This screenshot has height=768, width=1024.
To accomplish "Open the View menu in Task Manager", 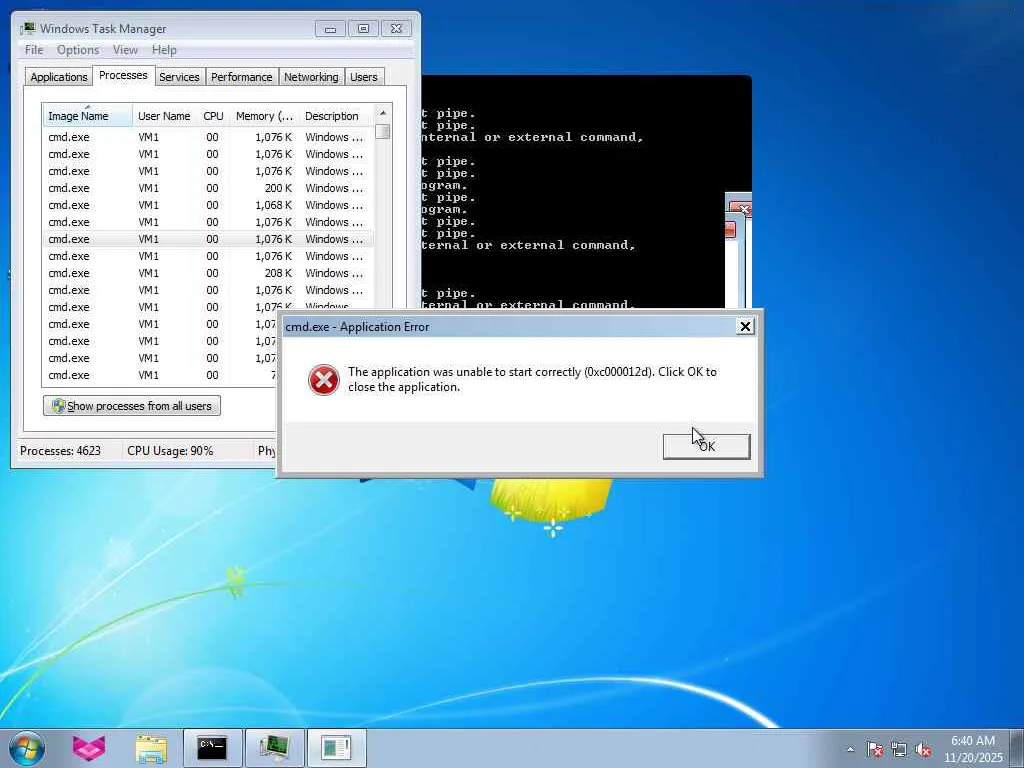I will (x=125, y=50).
